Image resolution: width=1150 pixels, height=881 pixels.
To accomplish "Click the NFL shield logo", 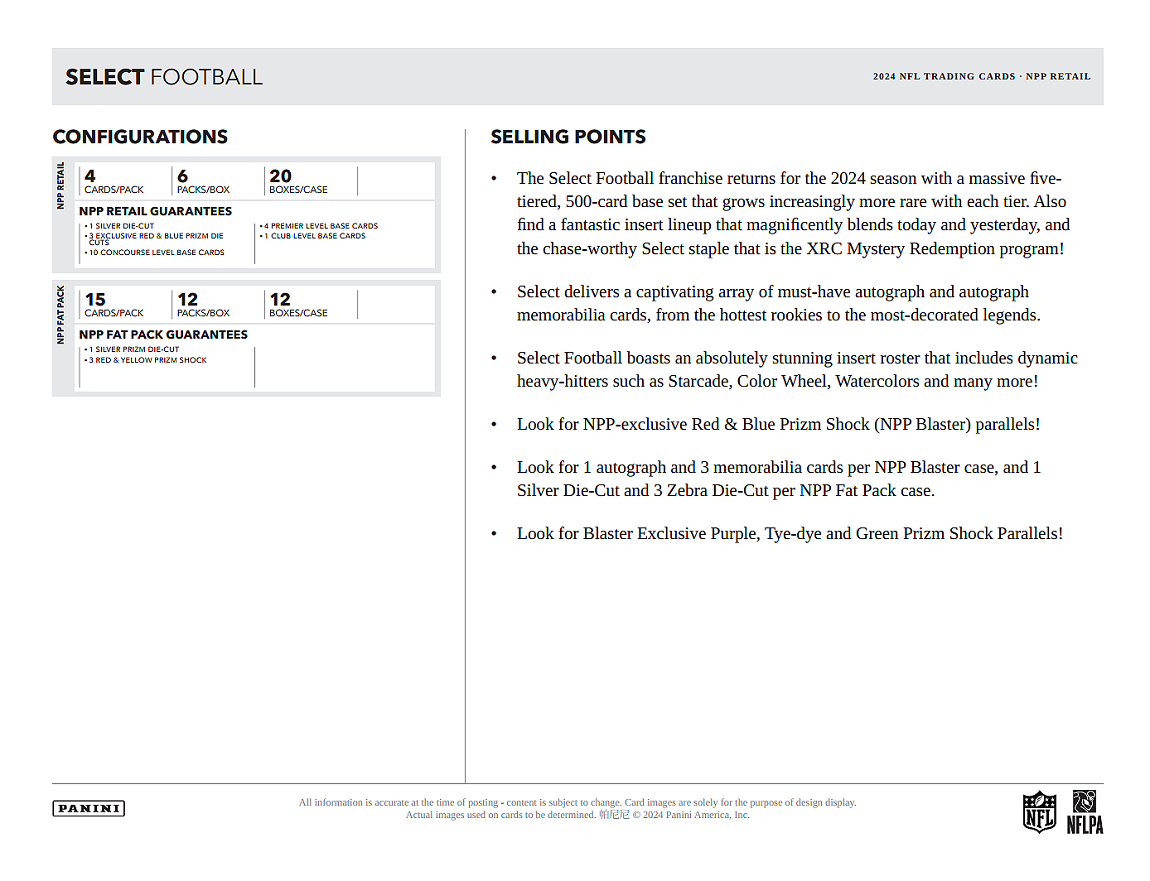I will 1039,811.
